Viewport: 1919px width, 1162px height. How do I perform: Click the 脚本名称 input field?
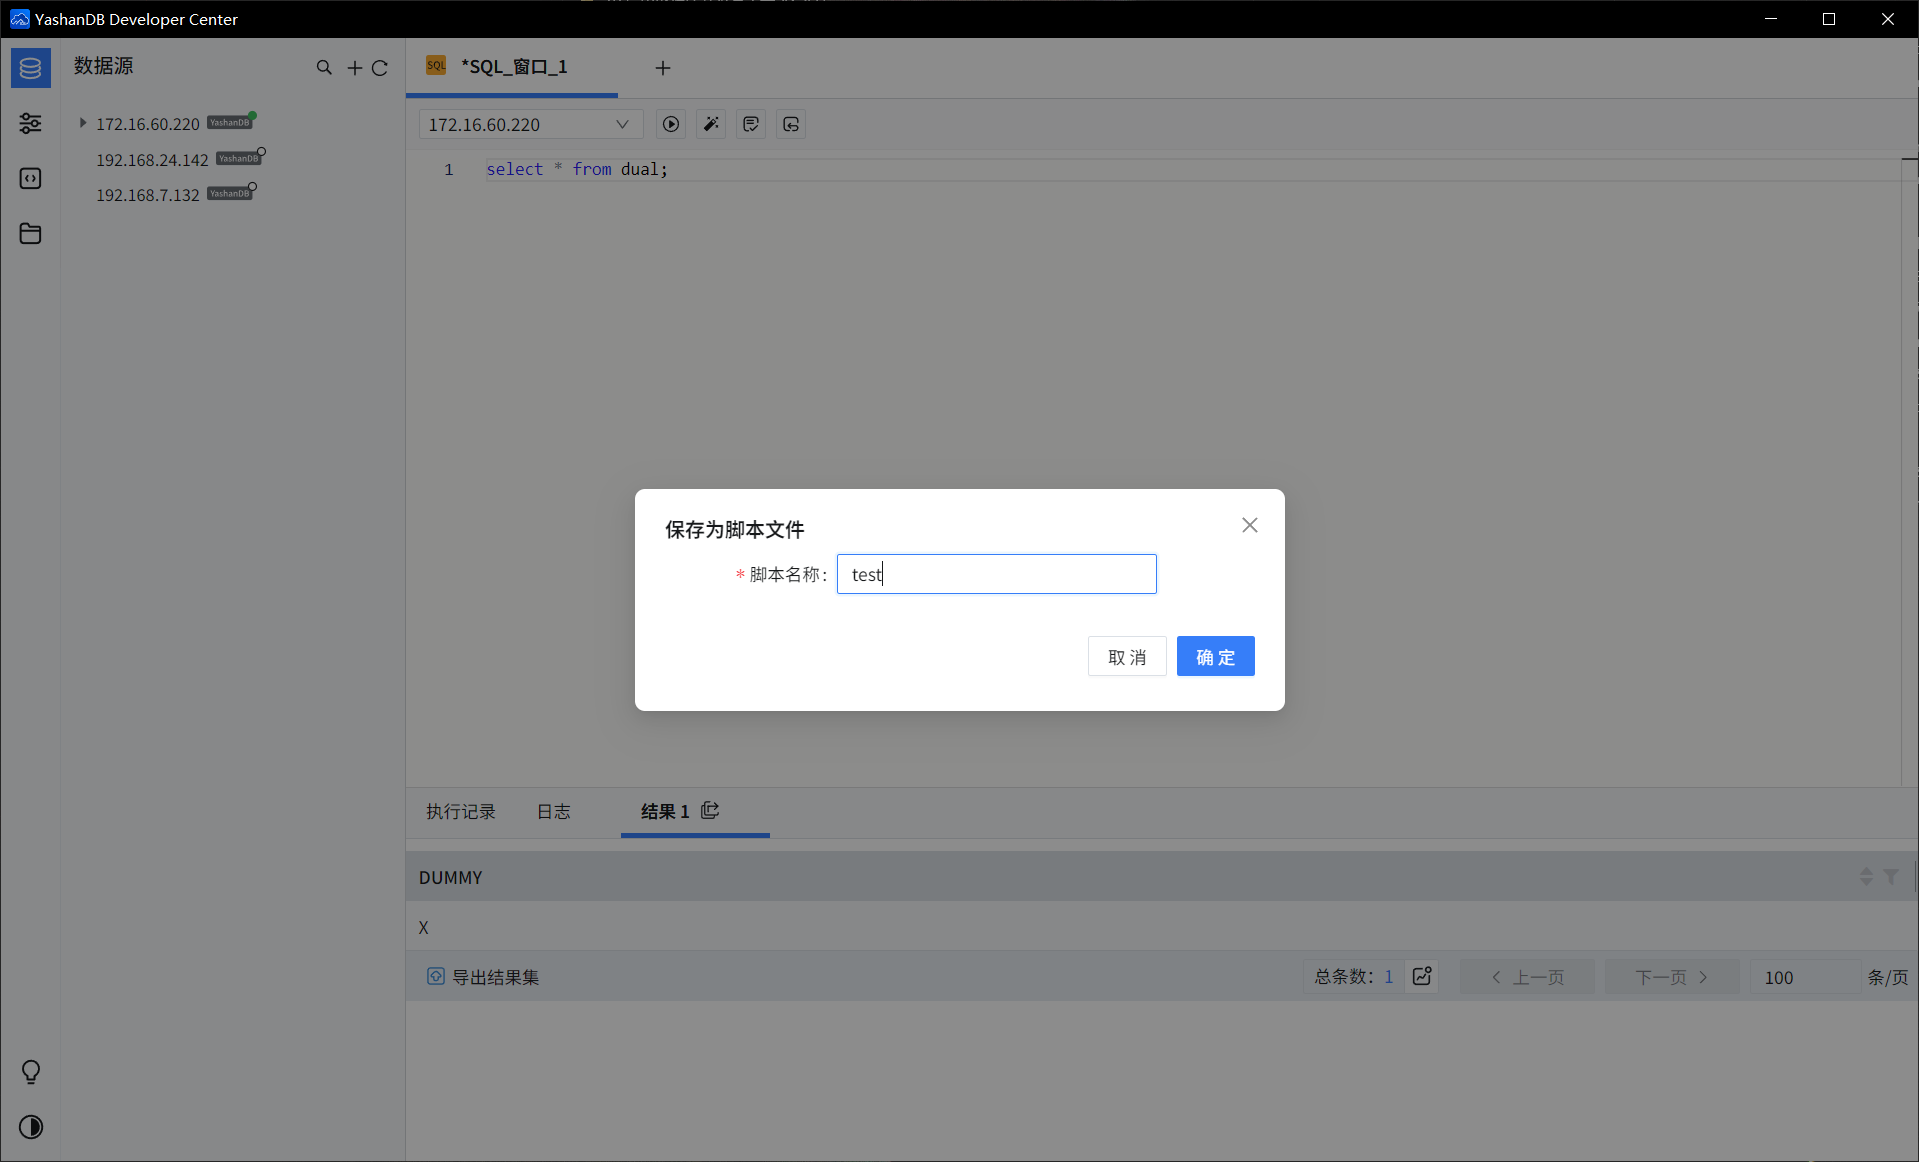point(996,574)
